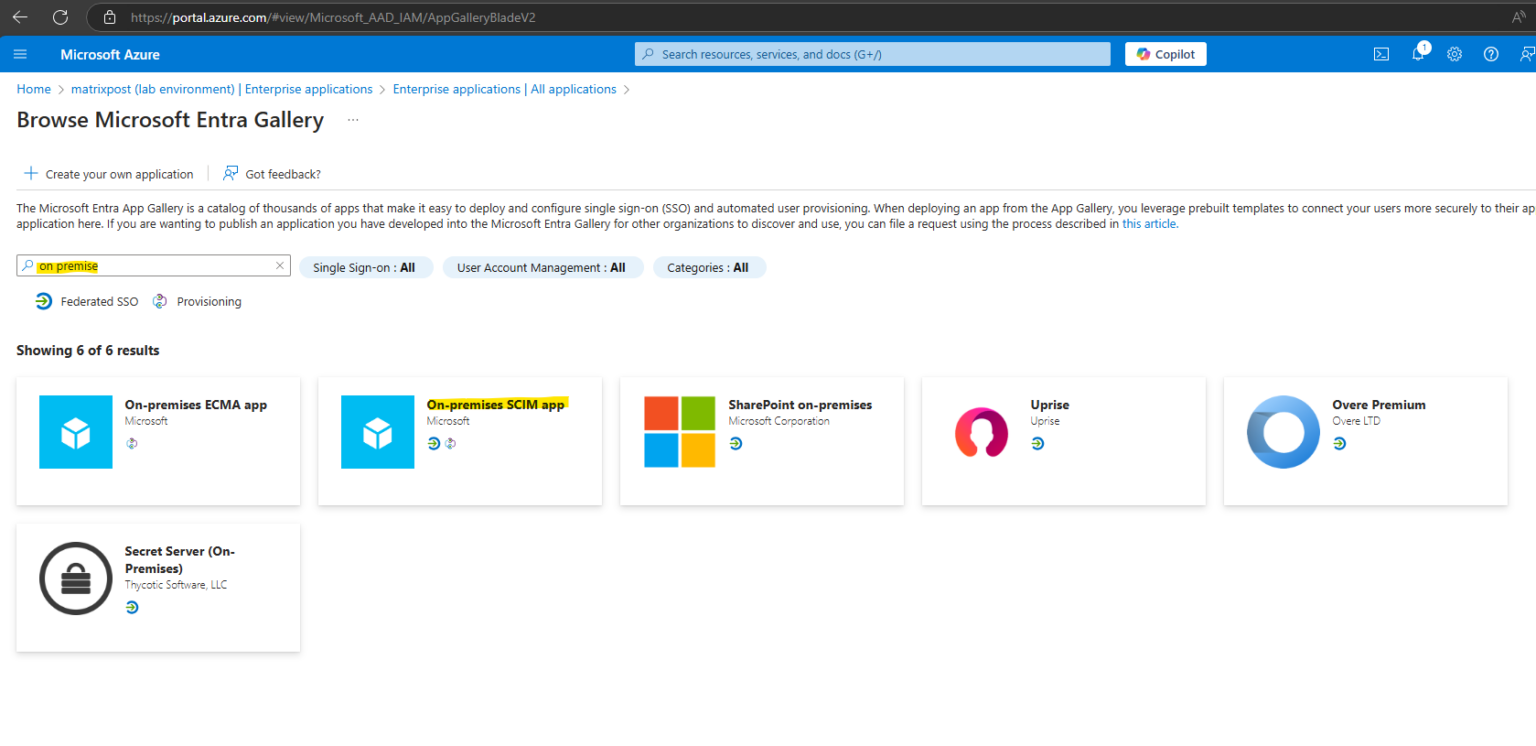
Task: Toggle the Provisioning filter
Action: [197, 301]
